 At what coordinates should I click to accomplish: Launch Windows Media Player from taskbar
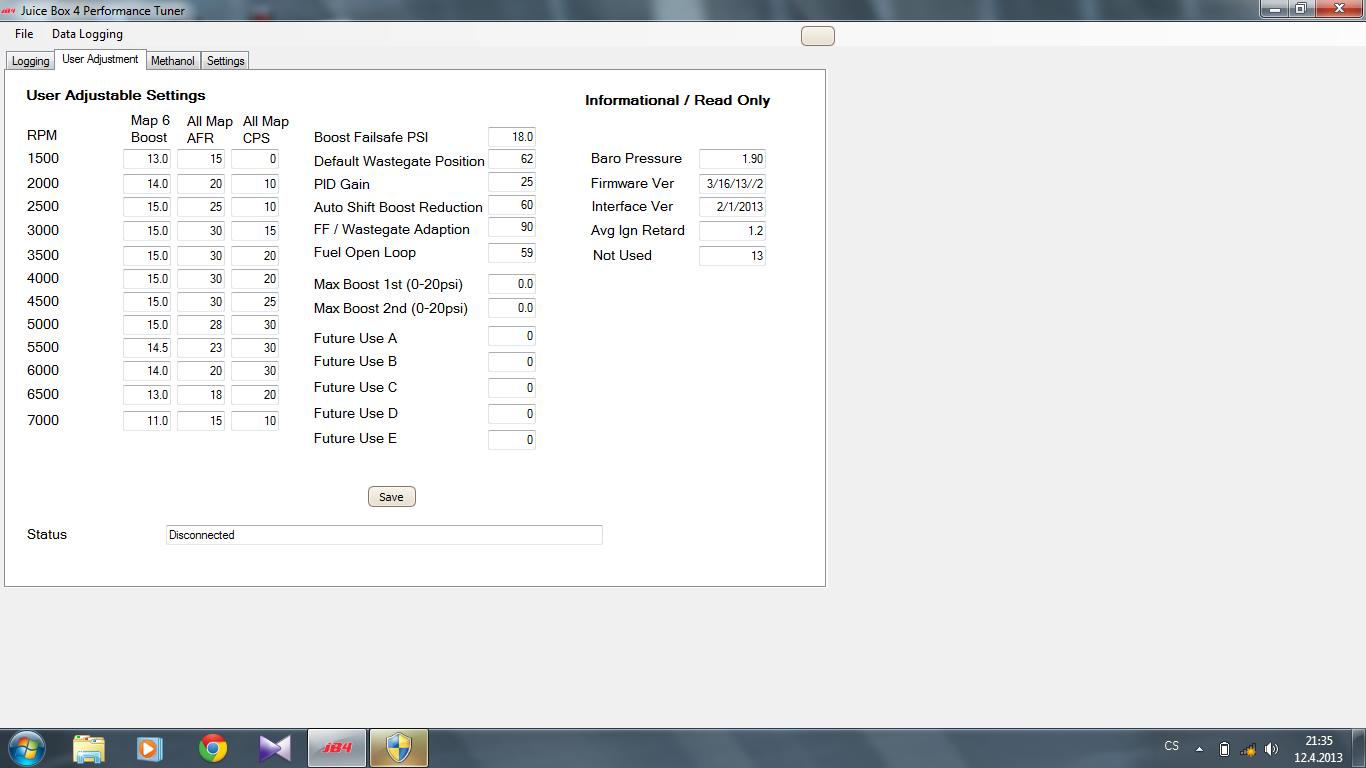pos(149,748)
